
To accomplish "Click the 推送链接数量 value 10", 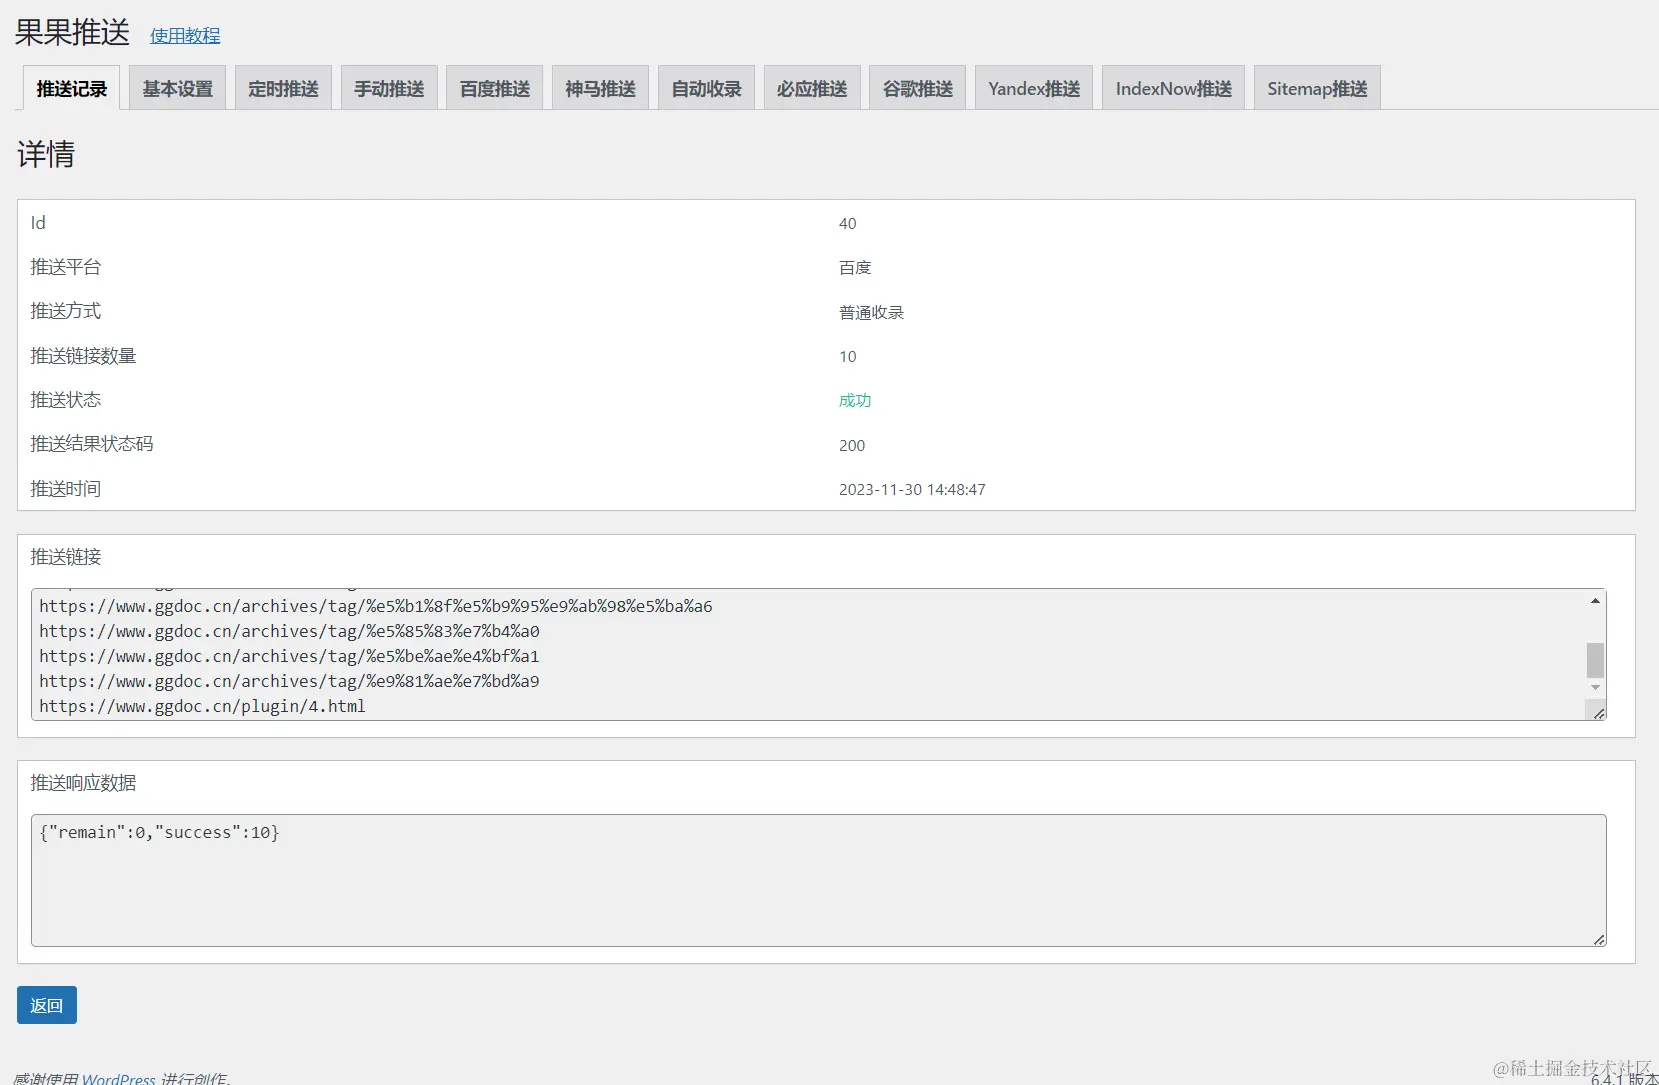I will pos(847,357).
